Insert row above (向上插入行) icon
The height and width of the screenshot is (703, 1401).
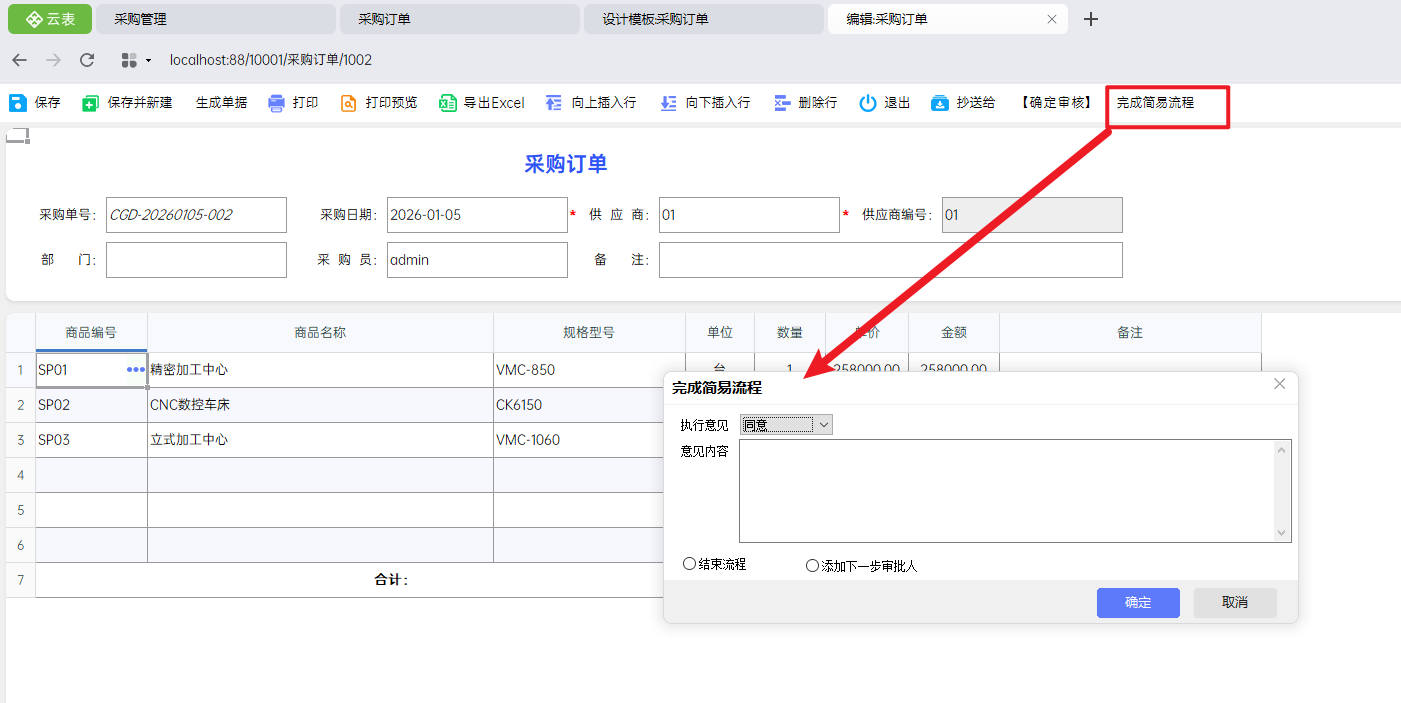point(554,103)
